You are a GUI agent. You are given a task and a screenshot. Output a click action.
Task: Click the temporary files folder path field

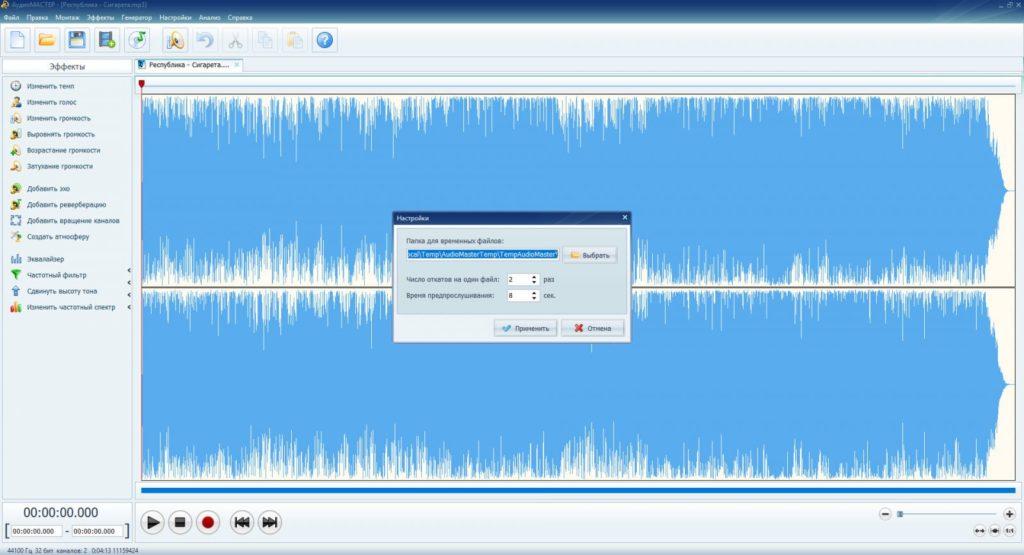tap(483, 254)
